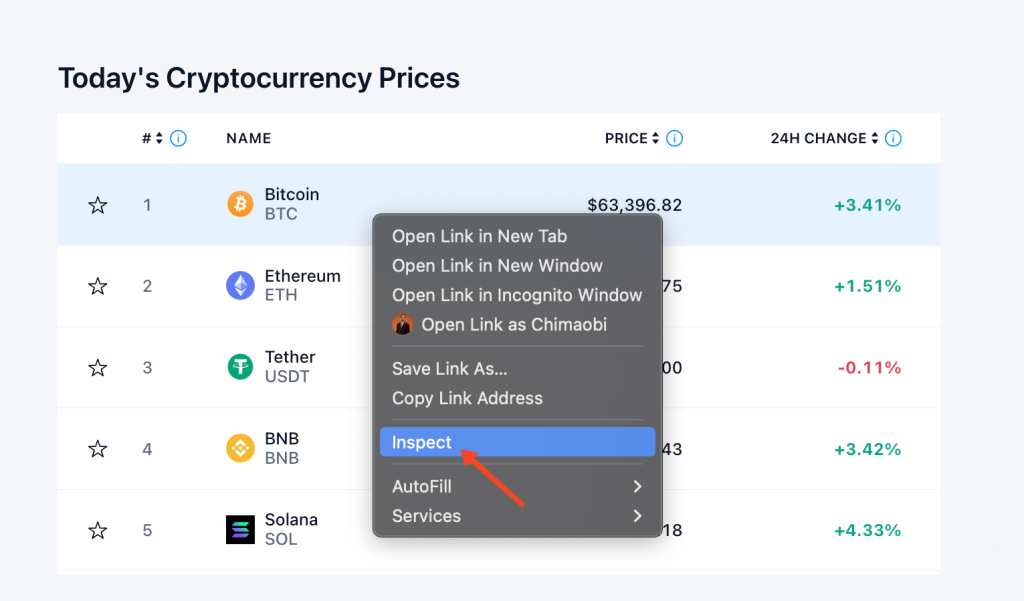The height and width of the screenshot is (601, 1024).
Task: Sort by the PRICE column arrows
Action: click(x=655, y=138)
